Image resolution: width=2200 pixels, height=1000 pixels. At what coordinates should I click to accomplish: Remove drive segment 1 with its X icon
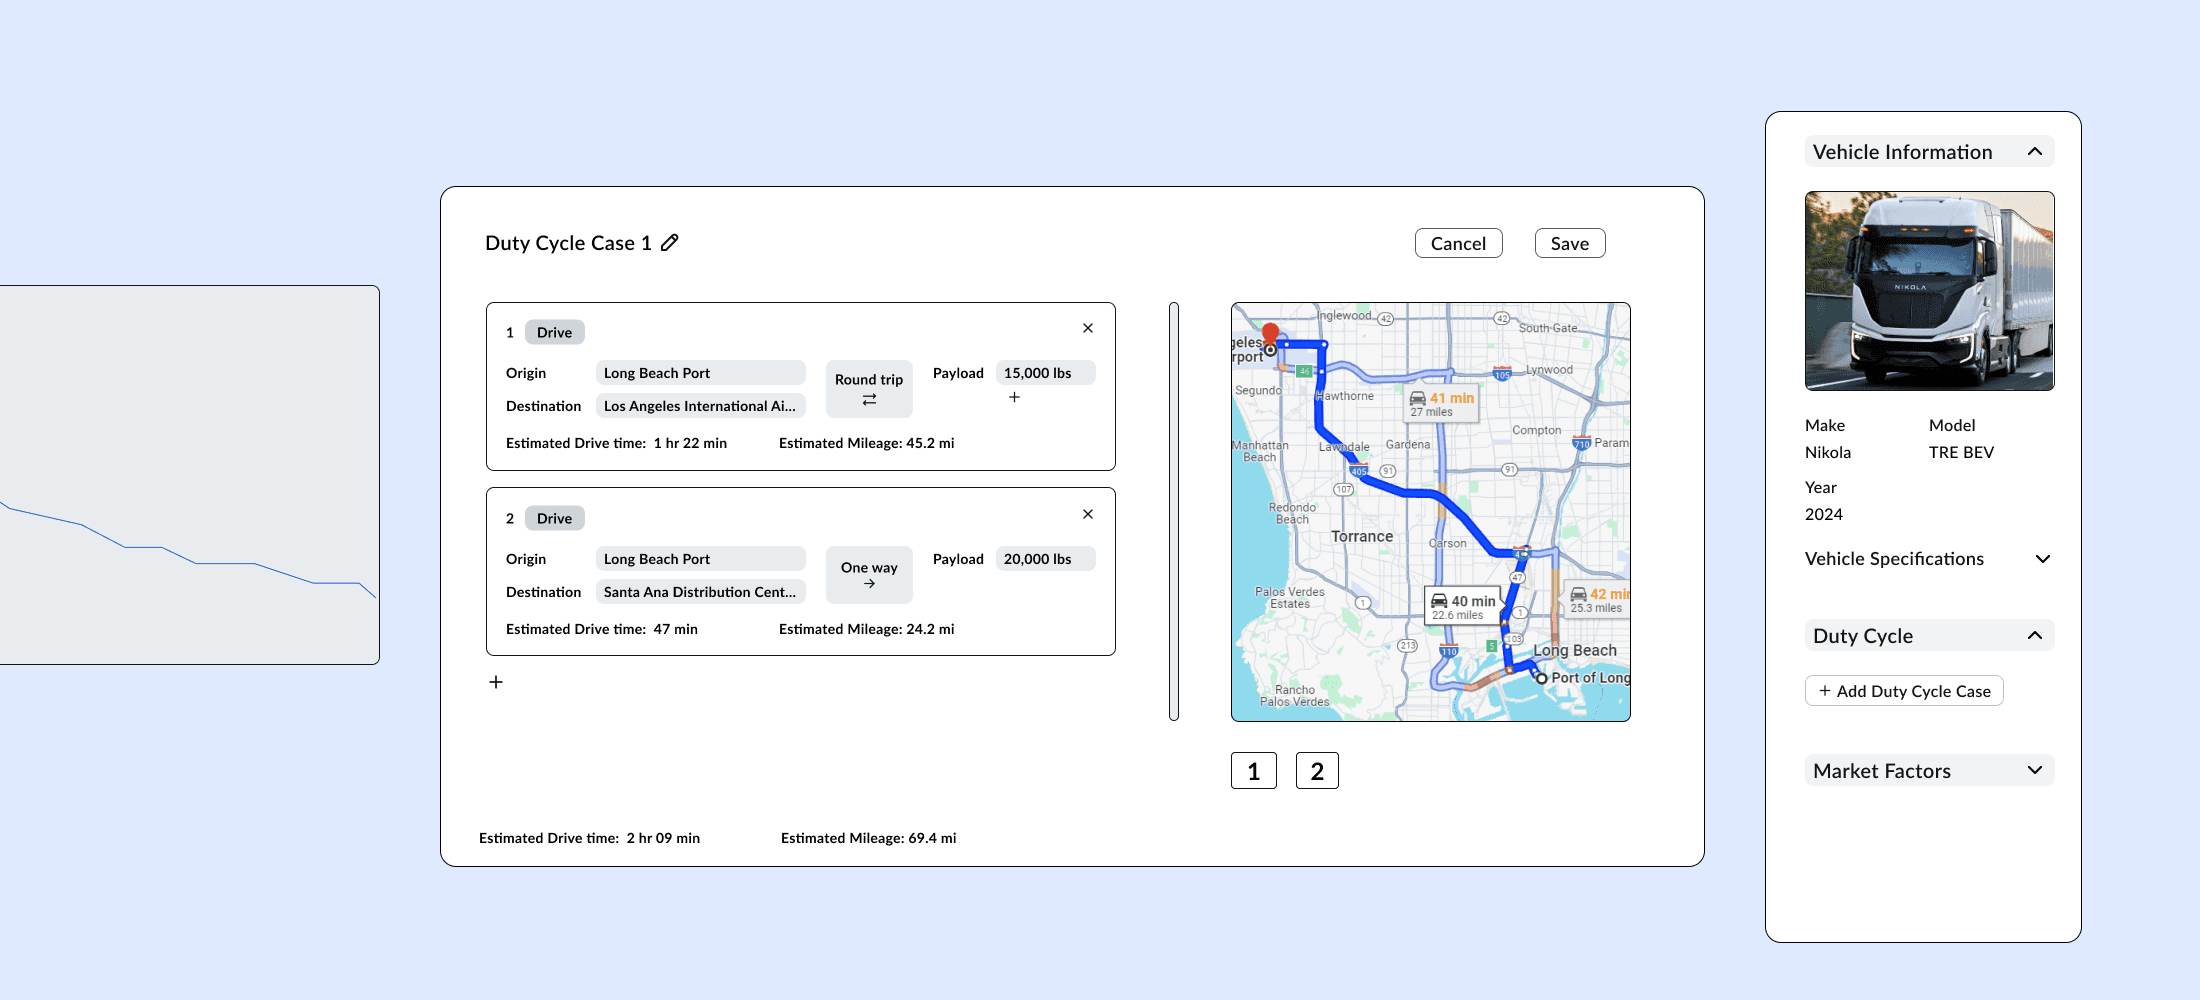coord(1088,328)
